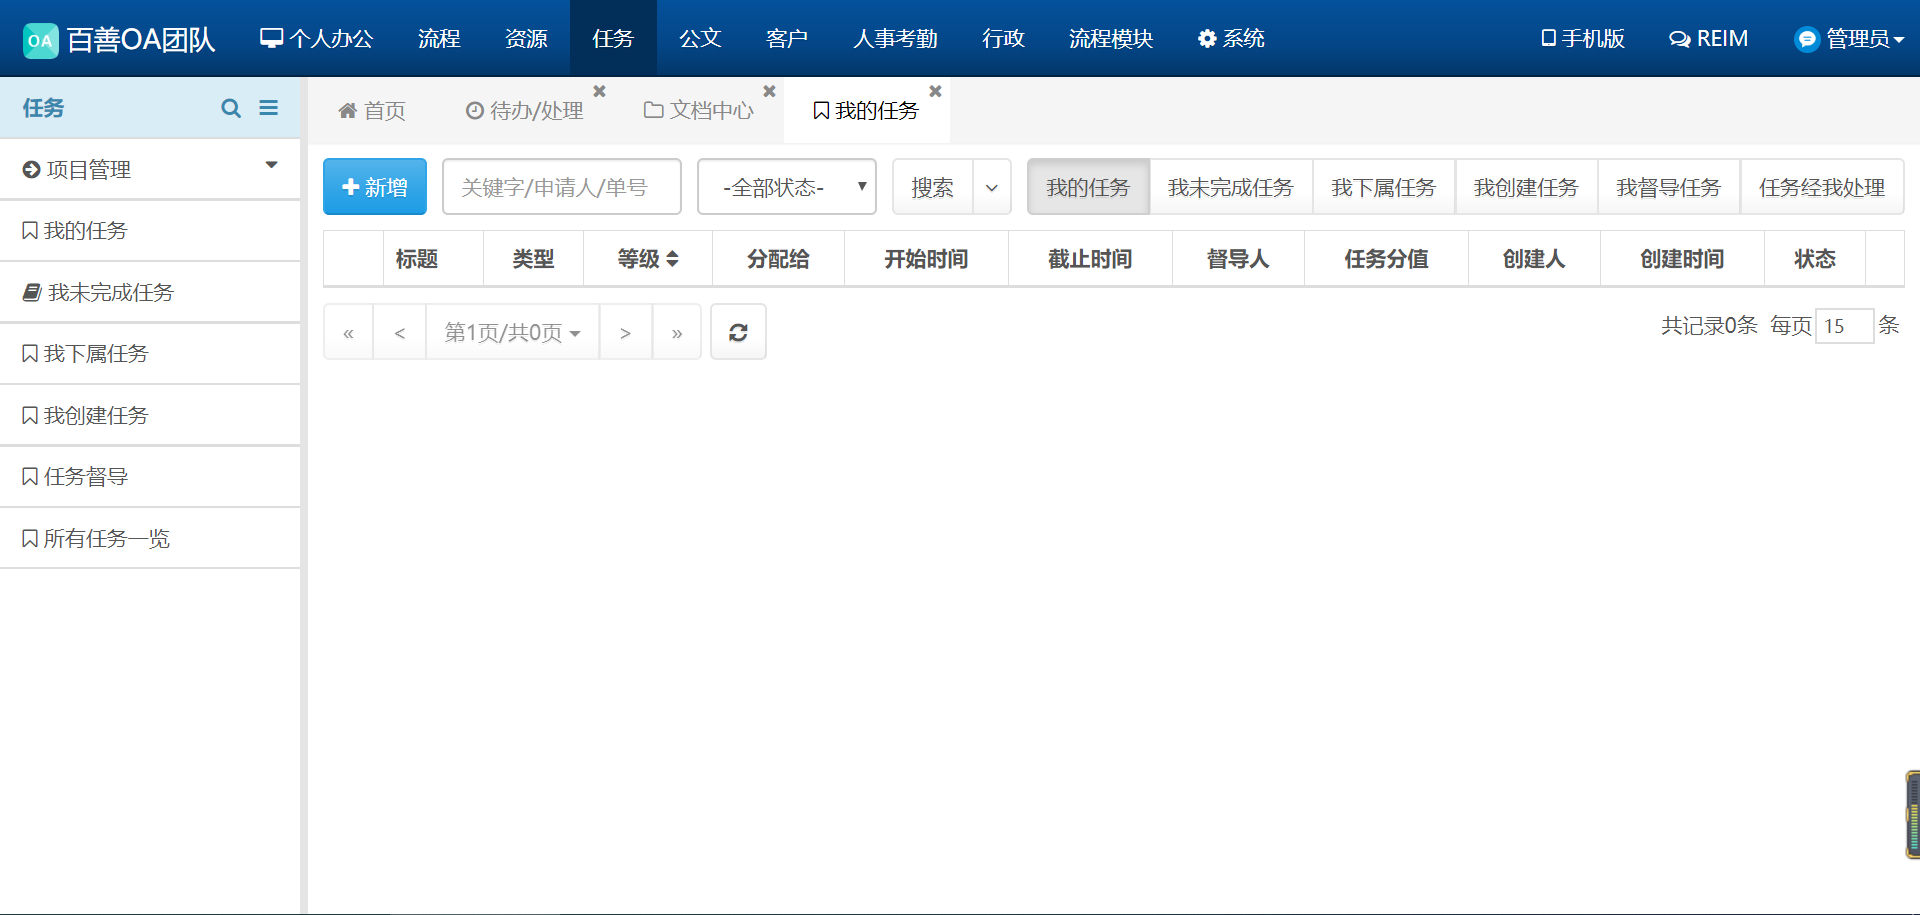Switch to 手机版 mobile view

point(1582,39)
